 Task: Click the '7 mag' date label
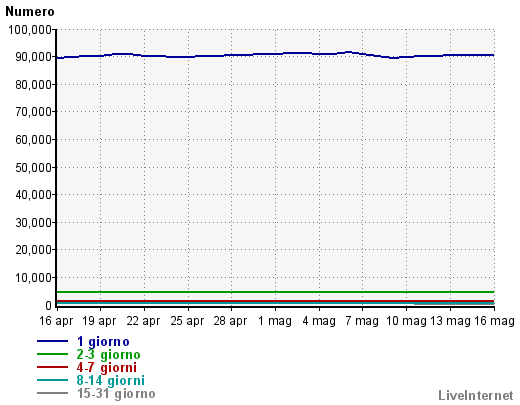point(362,321)
